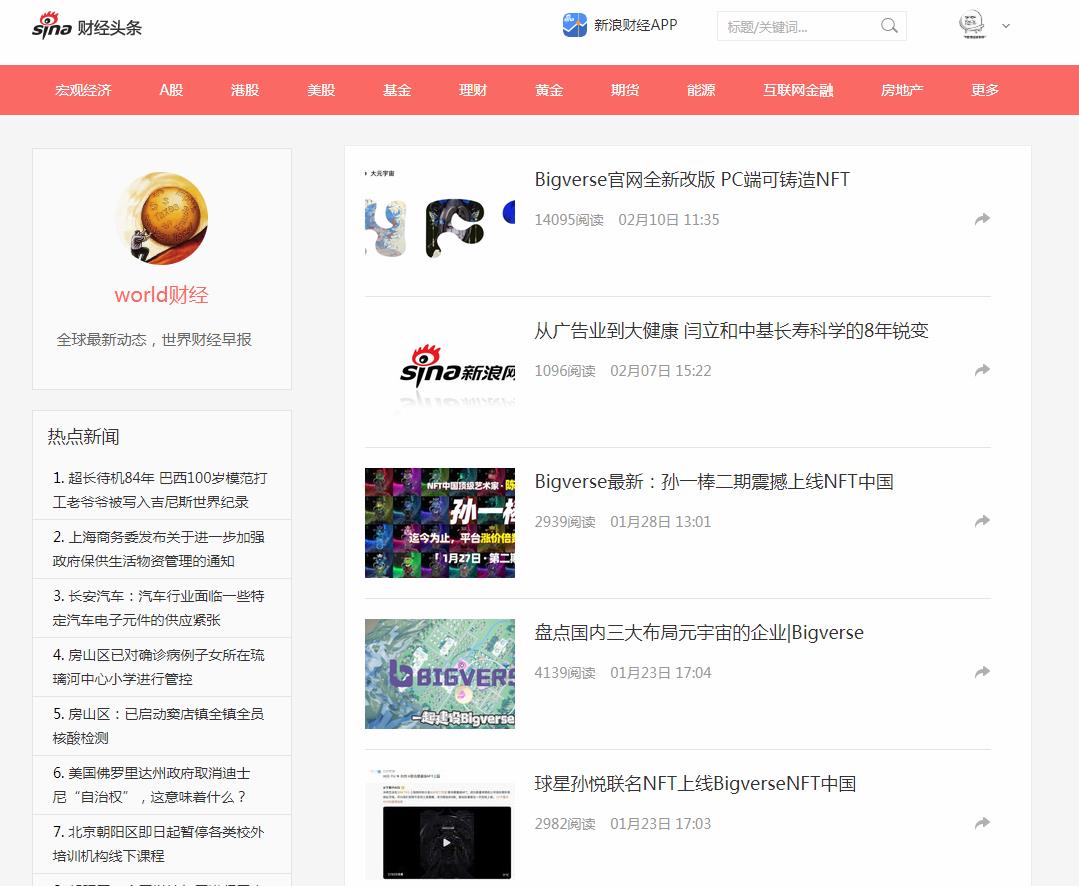Open the 港股 menu tab
This screenshot has width=1079, height=886.
click(245, 90)
